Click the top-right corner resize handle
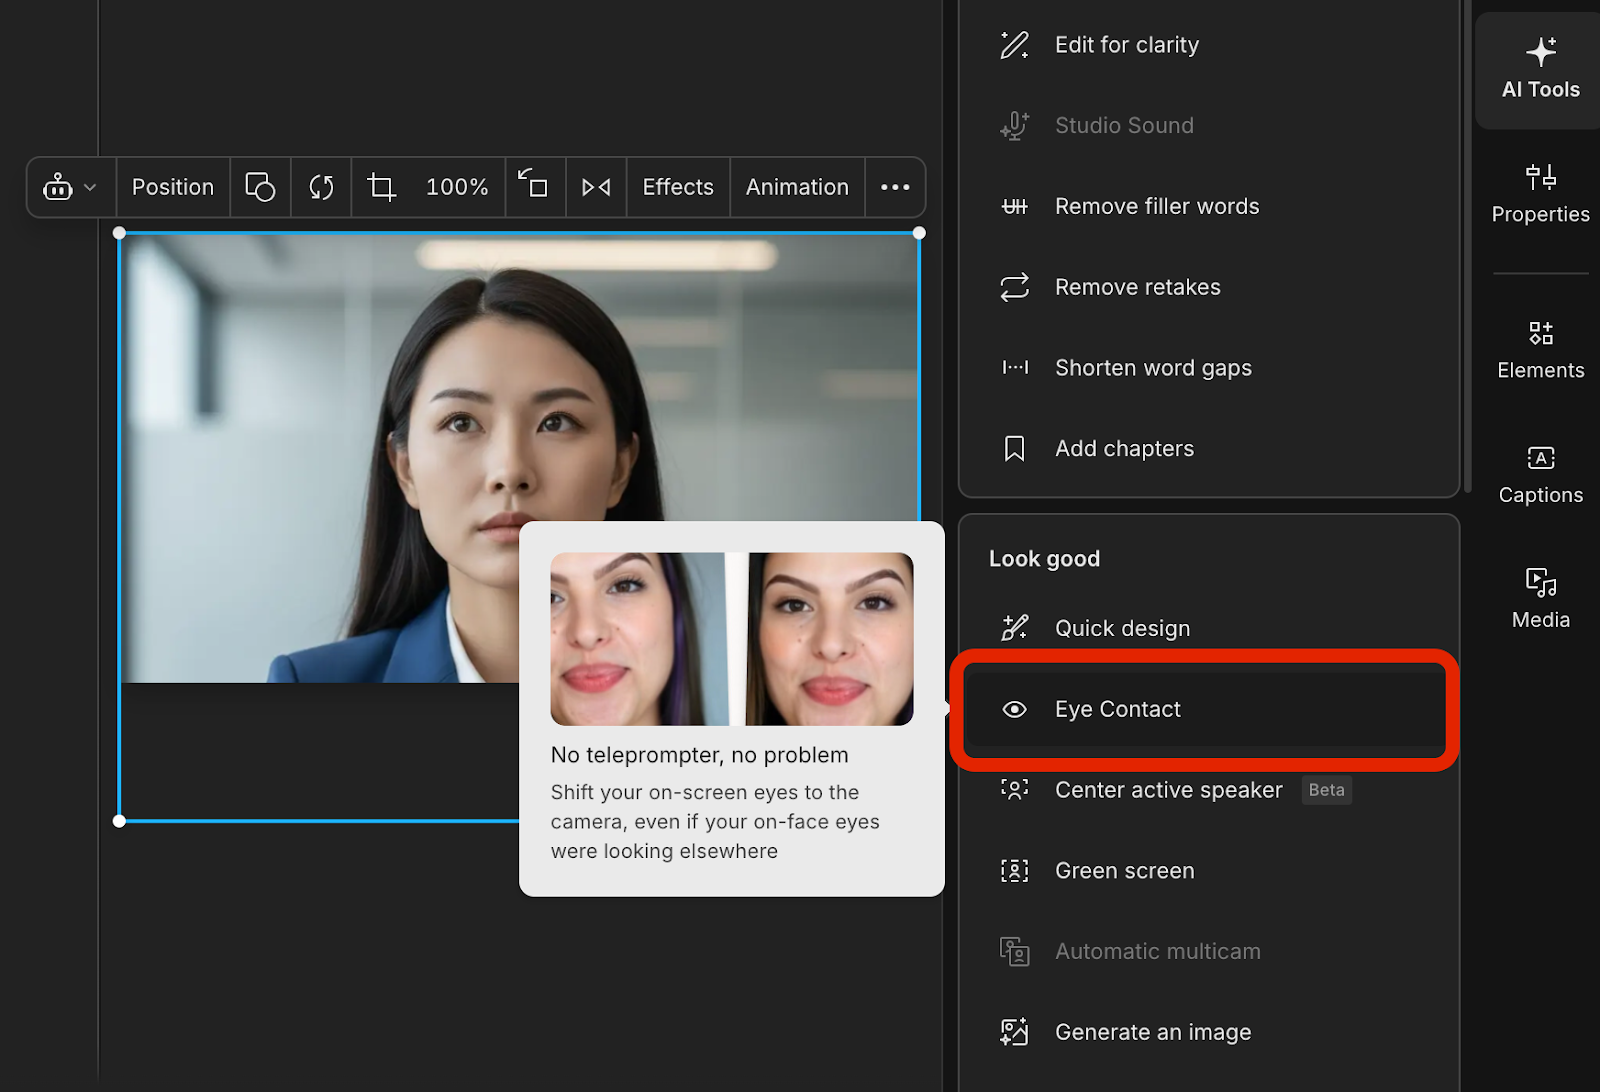The height and width of the screenshot is (1092, 1600). click(919, 233)
